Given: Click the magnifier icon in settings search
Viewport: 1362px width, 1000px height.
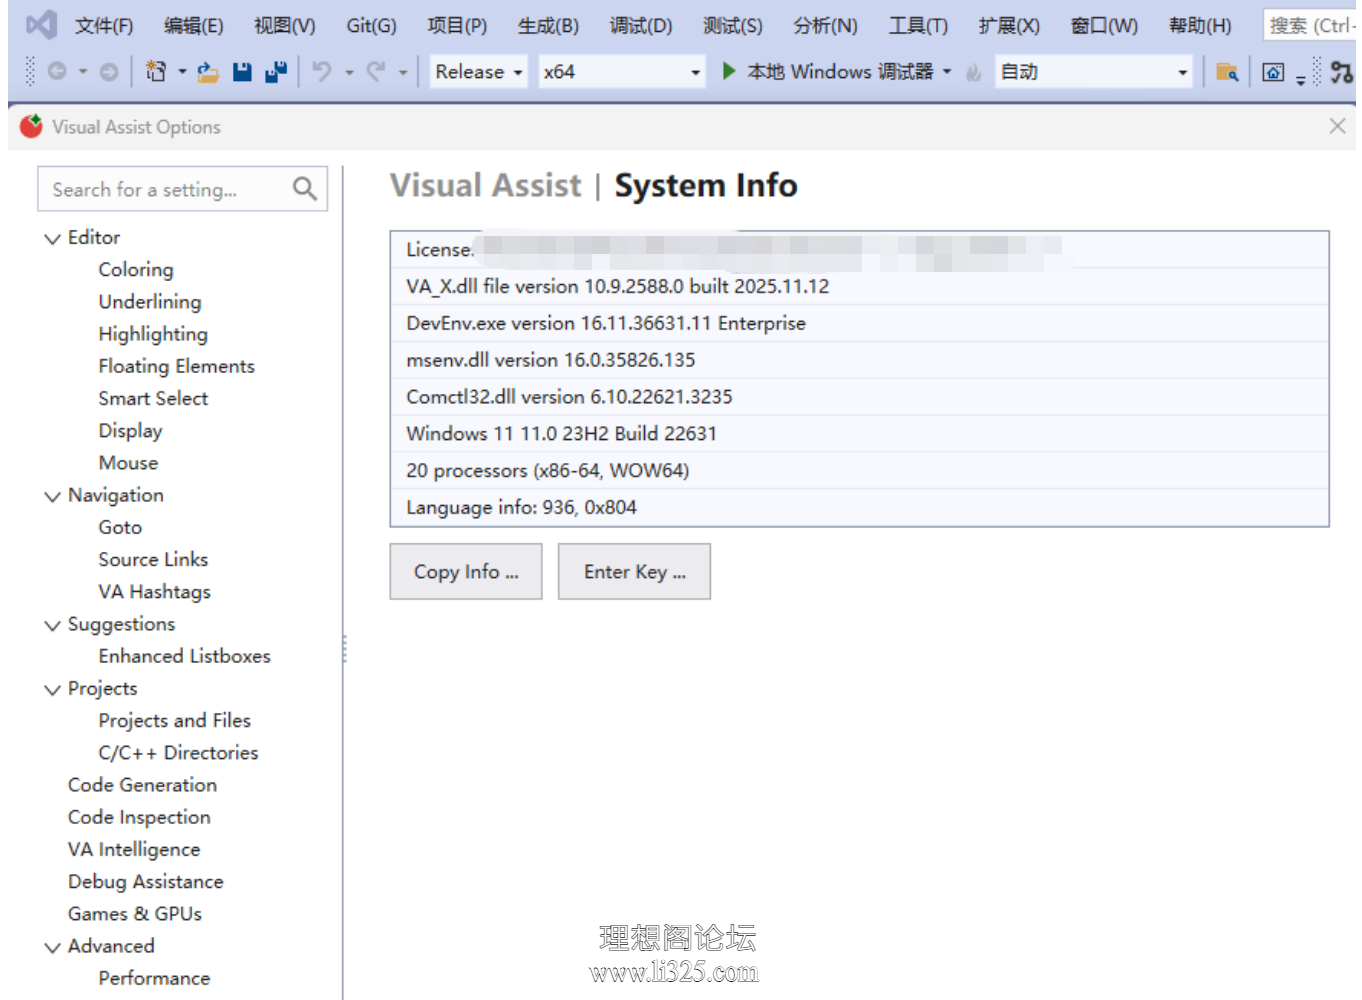Looking at the screenshot, I should [305, 188].
